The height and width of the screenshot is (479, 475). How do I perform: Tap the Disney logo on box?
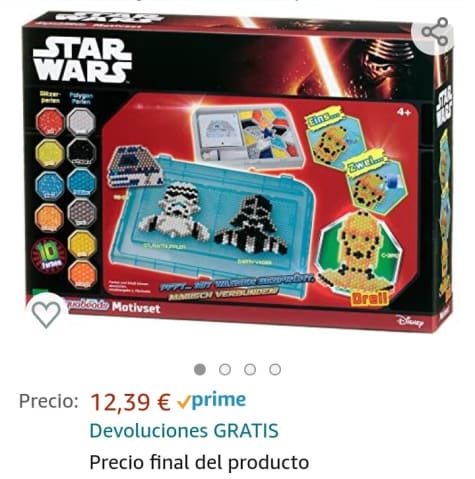pyautogui.click(x=410, y=321)
